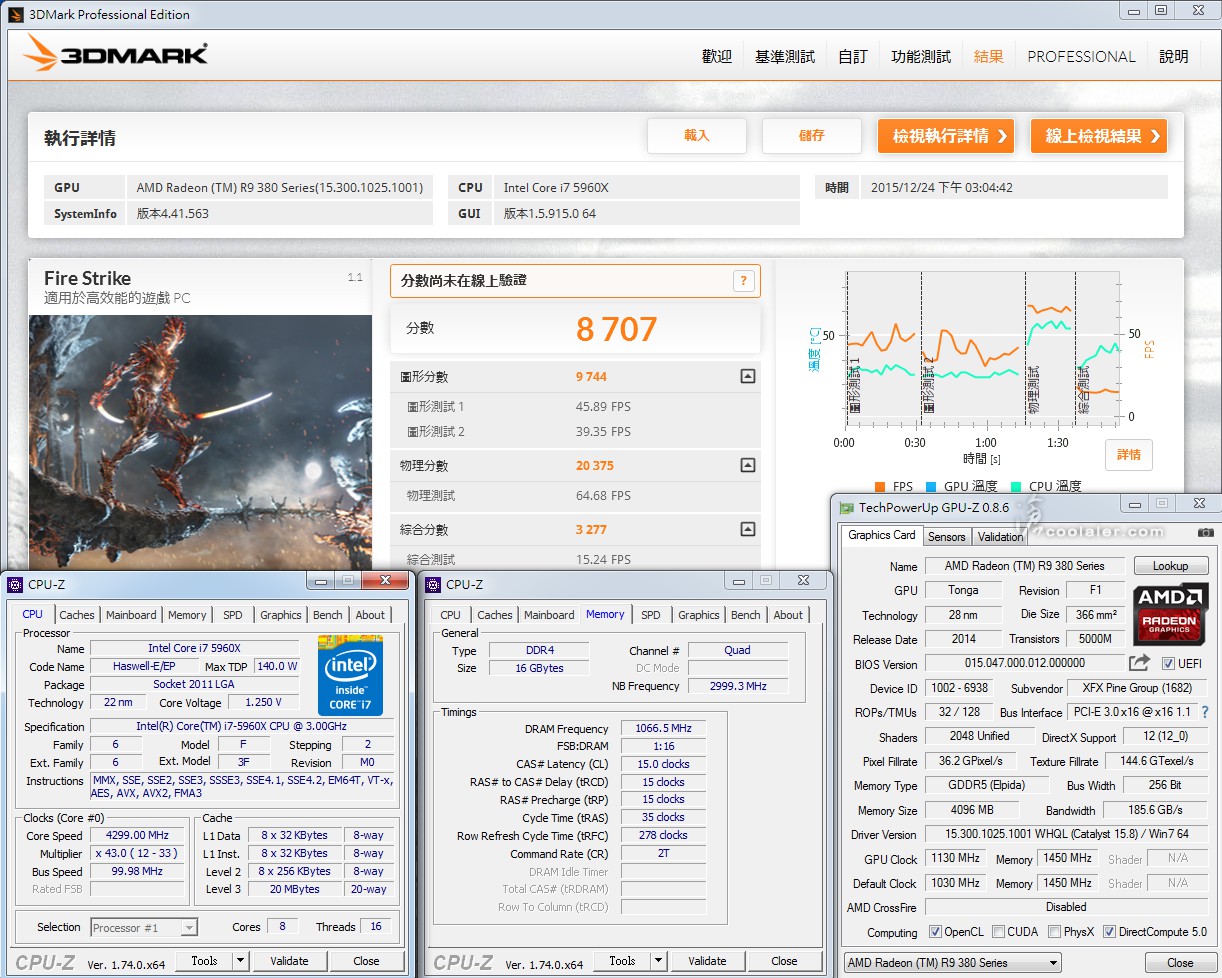The height and width of the screenshot is (978, 1222).
Task: Click the 線上檢視結果 button
Action: [x=1099, y=136]
